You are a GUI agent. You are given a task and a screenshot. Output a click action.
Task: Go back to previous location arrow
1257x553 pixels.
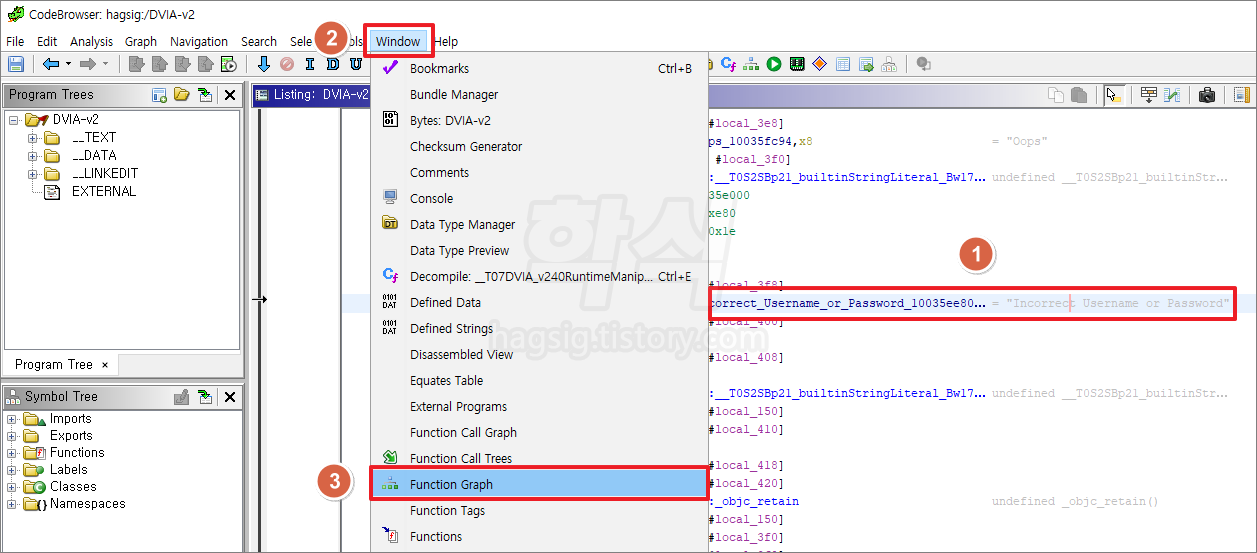[x=51, y=64]
